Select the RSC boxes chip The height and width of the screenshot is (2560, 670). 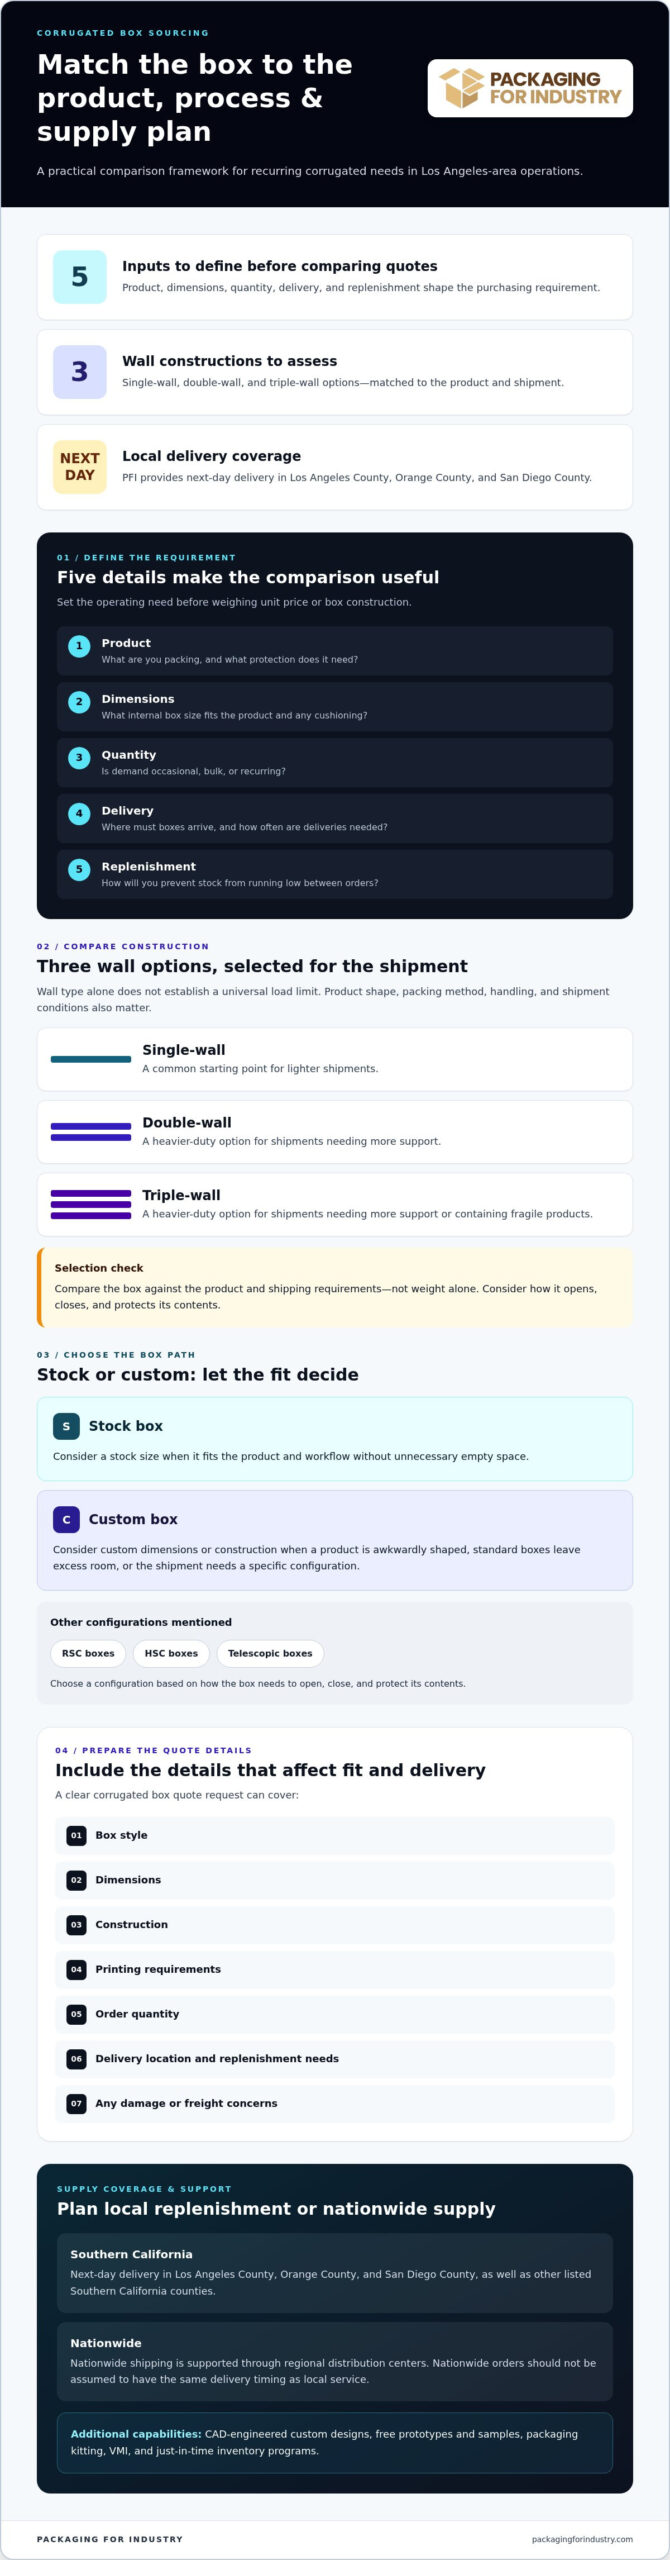point(88,1653)
